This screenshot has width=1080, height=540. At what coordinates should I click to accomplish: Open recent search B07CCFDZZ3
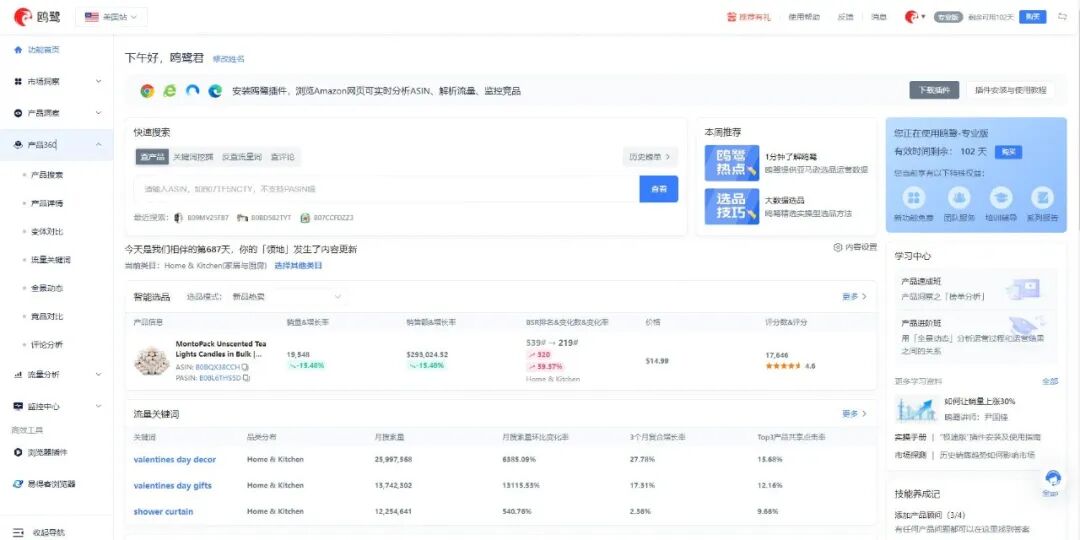(327, 218)
